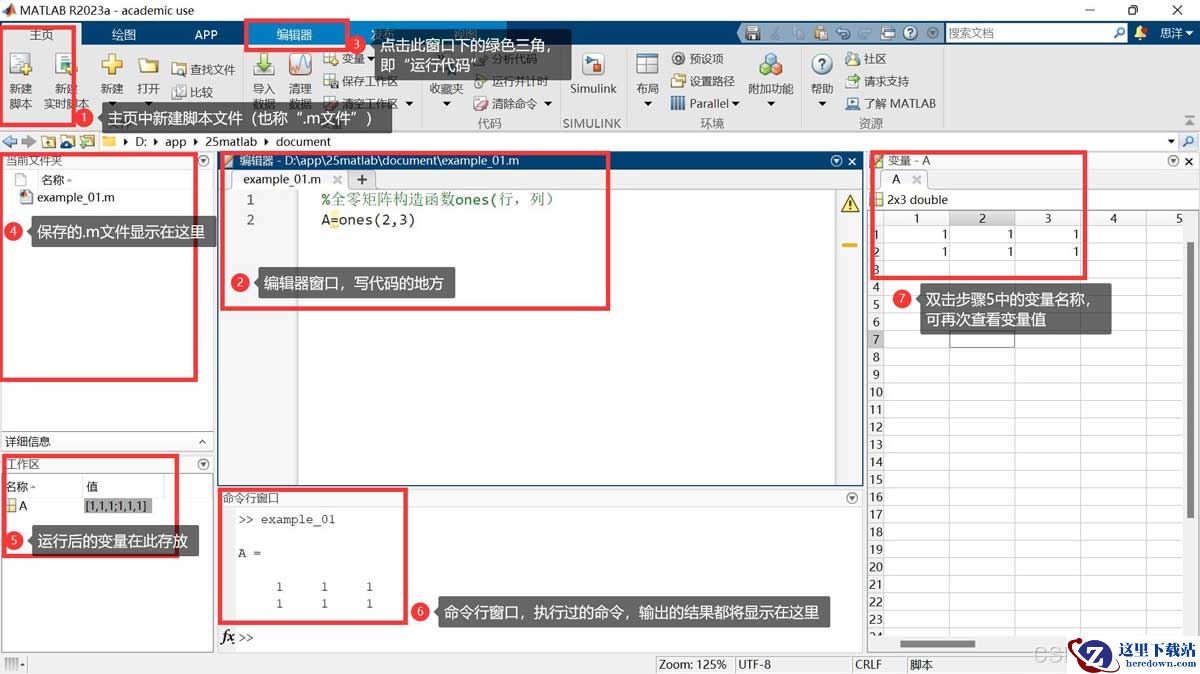The image size is (1200, 674).
Task: Collapse the 详细信息 details panel
Action: click(202, 441)
